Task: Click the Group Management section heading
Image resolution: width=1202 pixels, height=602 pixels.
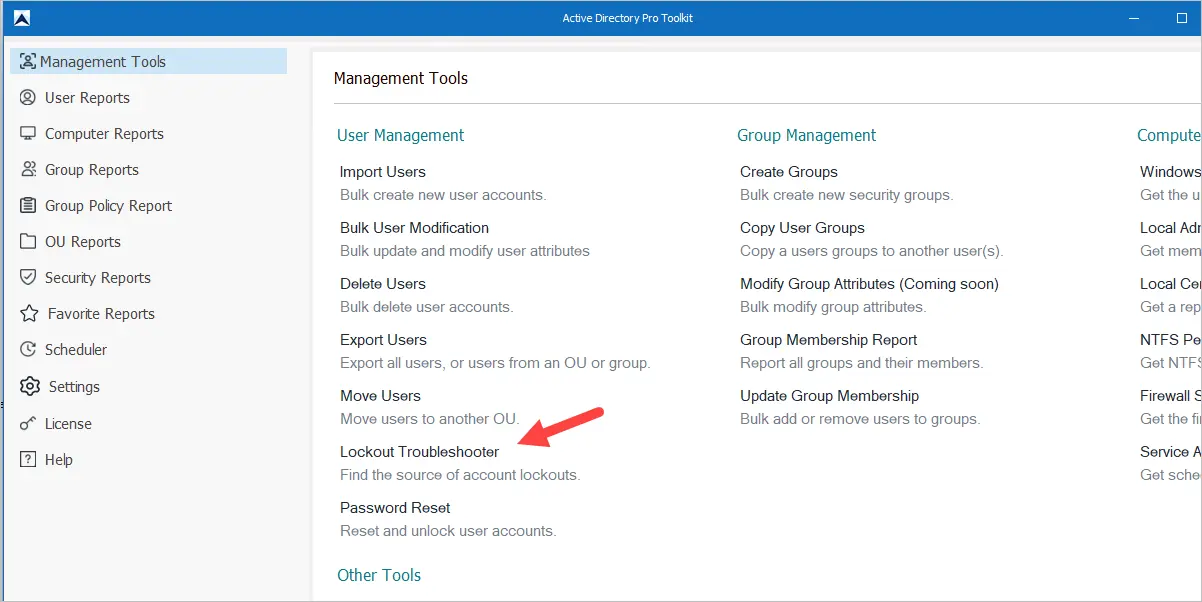Action: pyautogui.click(x=806, y=135)
